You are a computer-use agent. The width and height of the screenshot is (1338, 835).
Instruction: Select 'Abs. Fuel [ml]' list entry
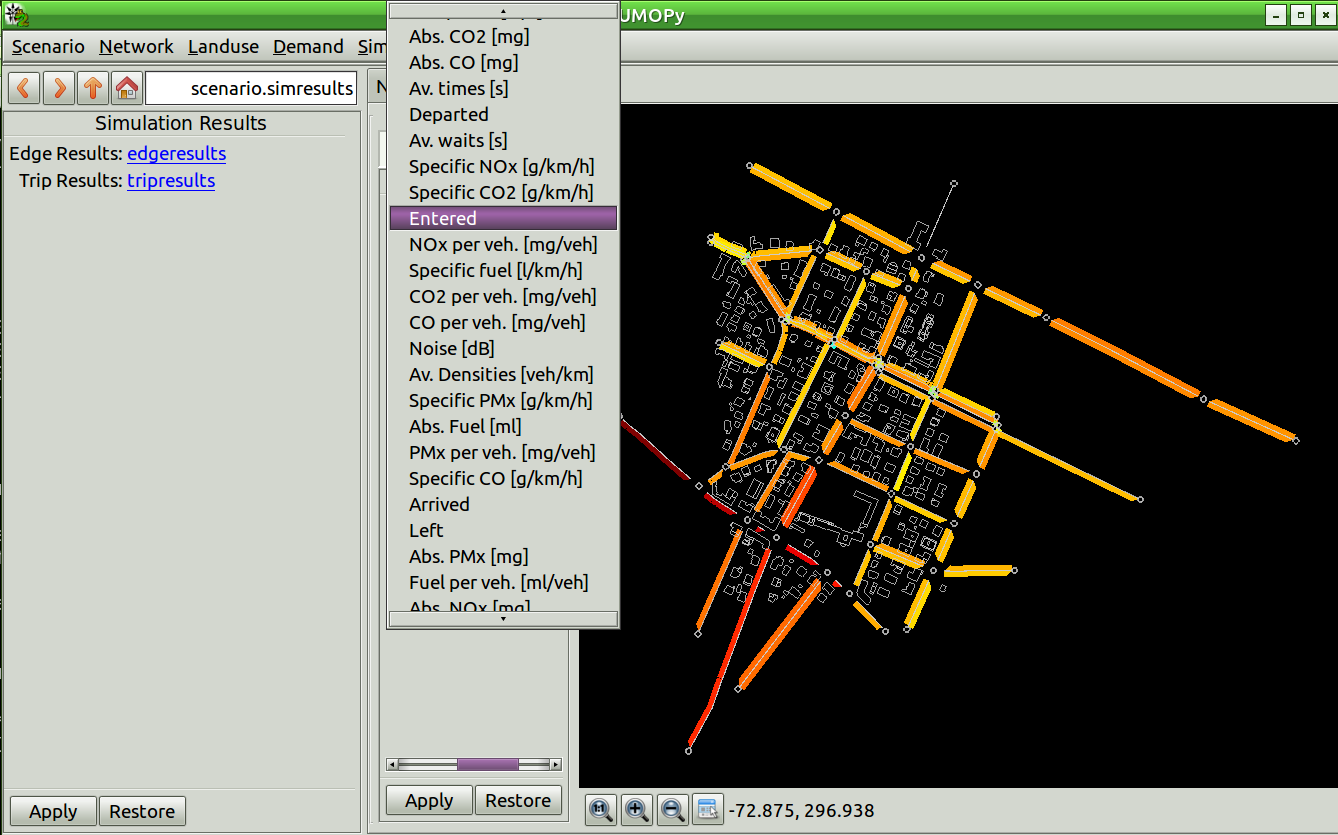[x=465, y=426]
